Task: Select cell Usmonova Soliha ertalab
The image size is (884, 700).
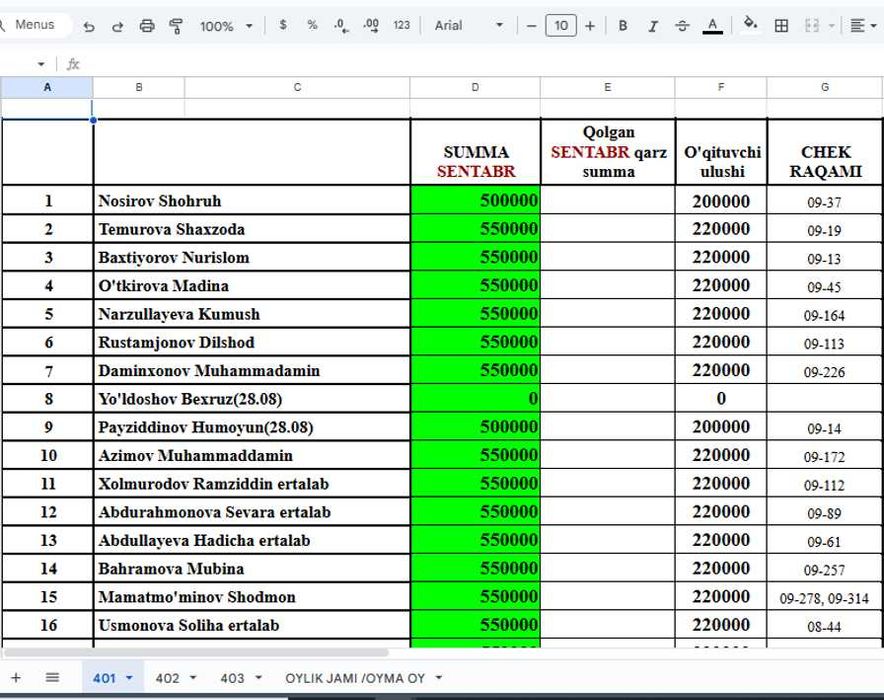Action: 252,625
